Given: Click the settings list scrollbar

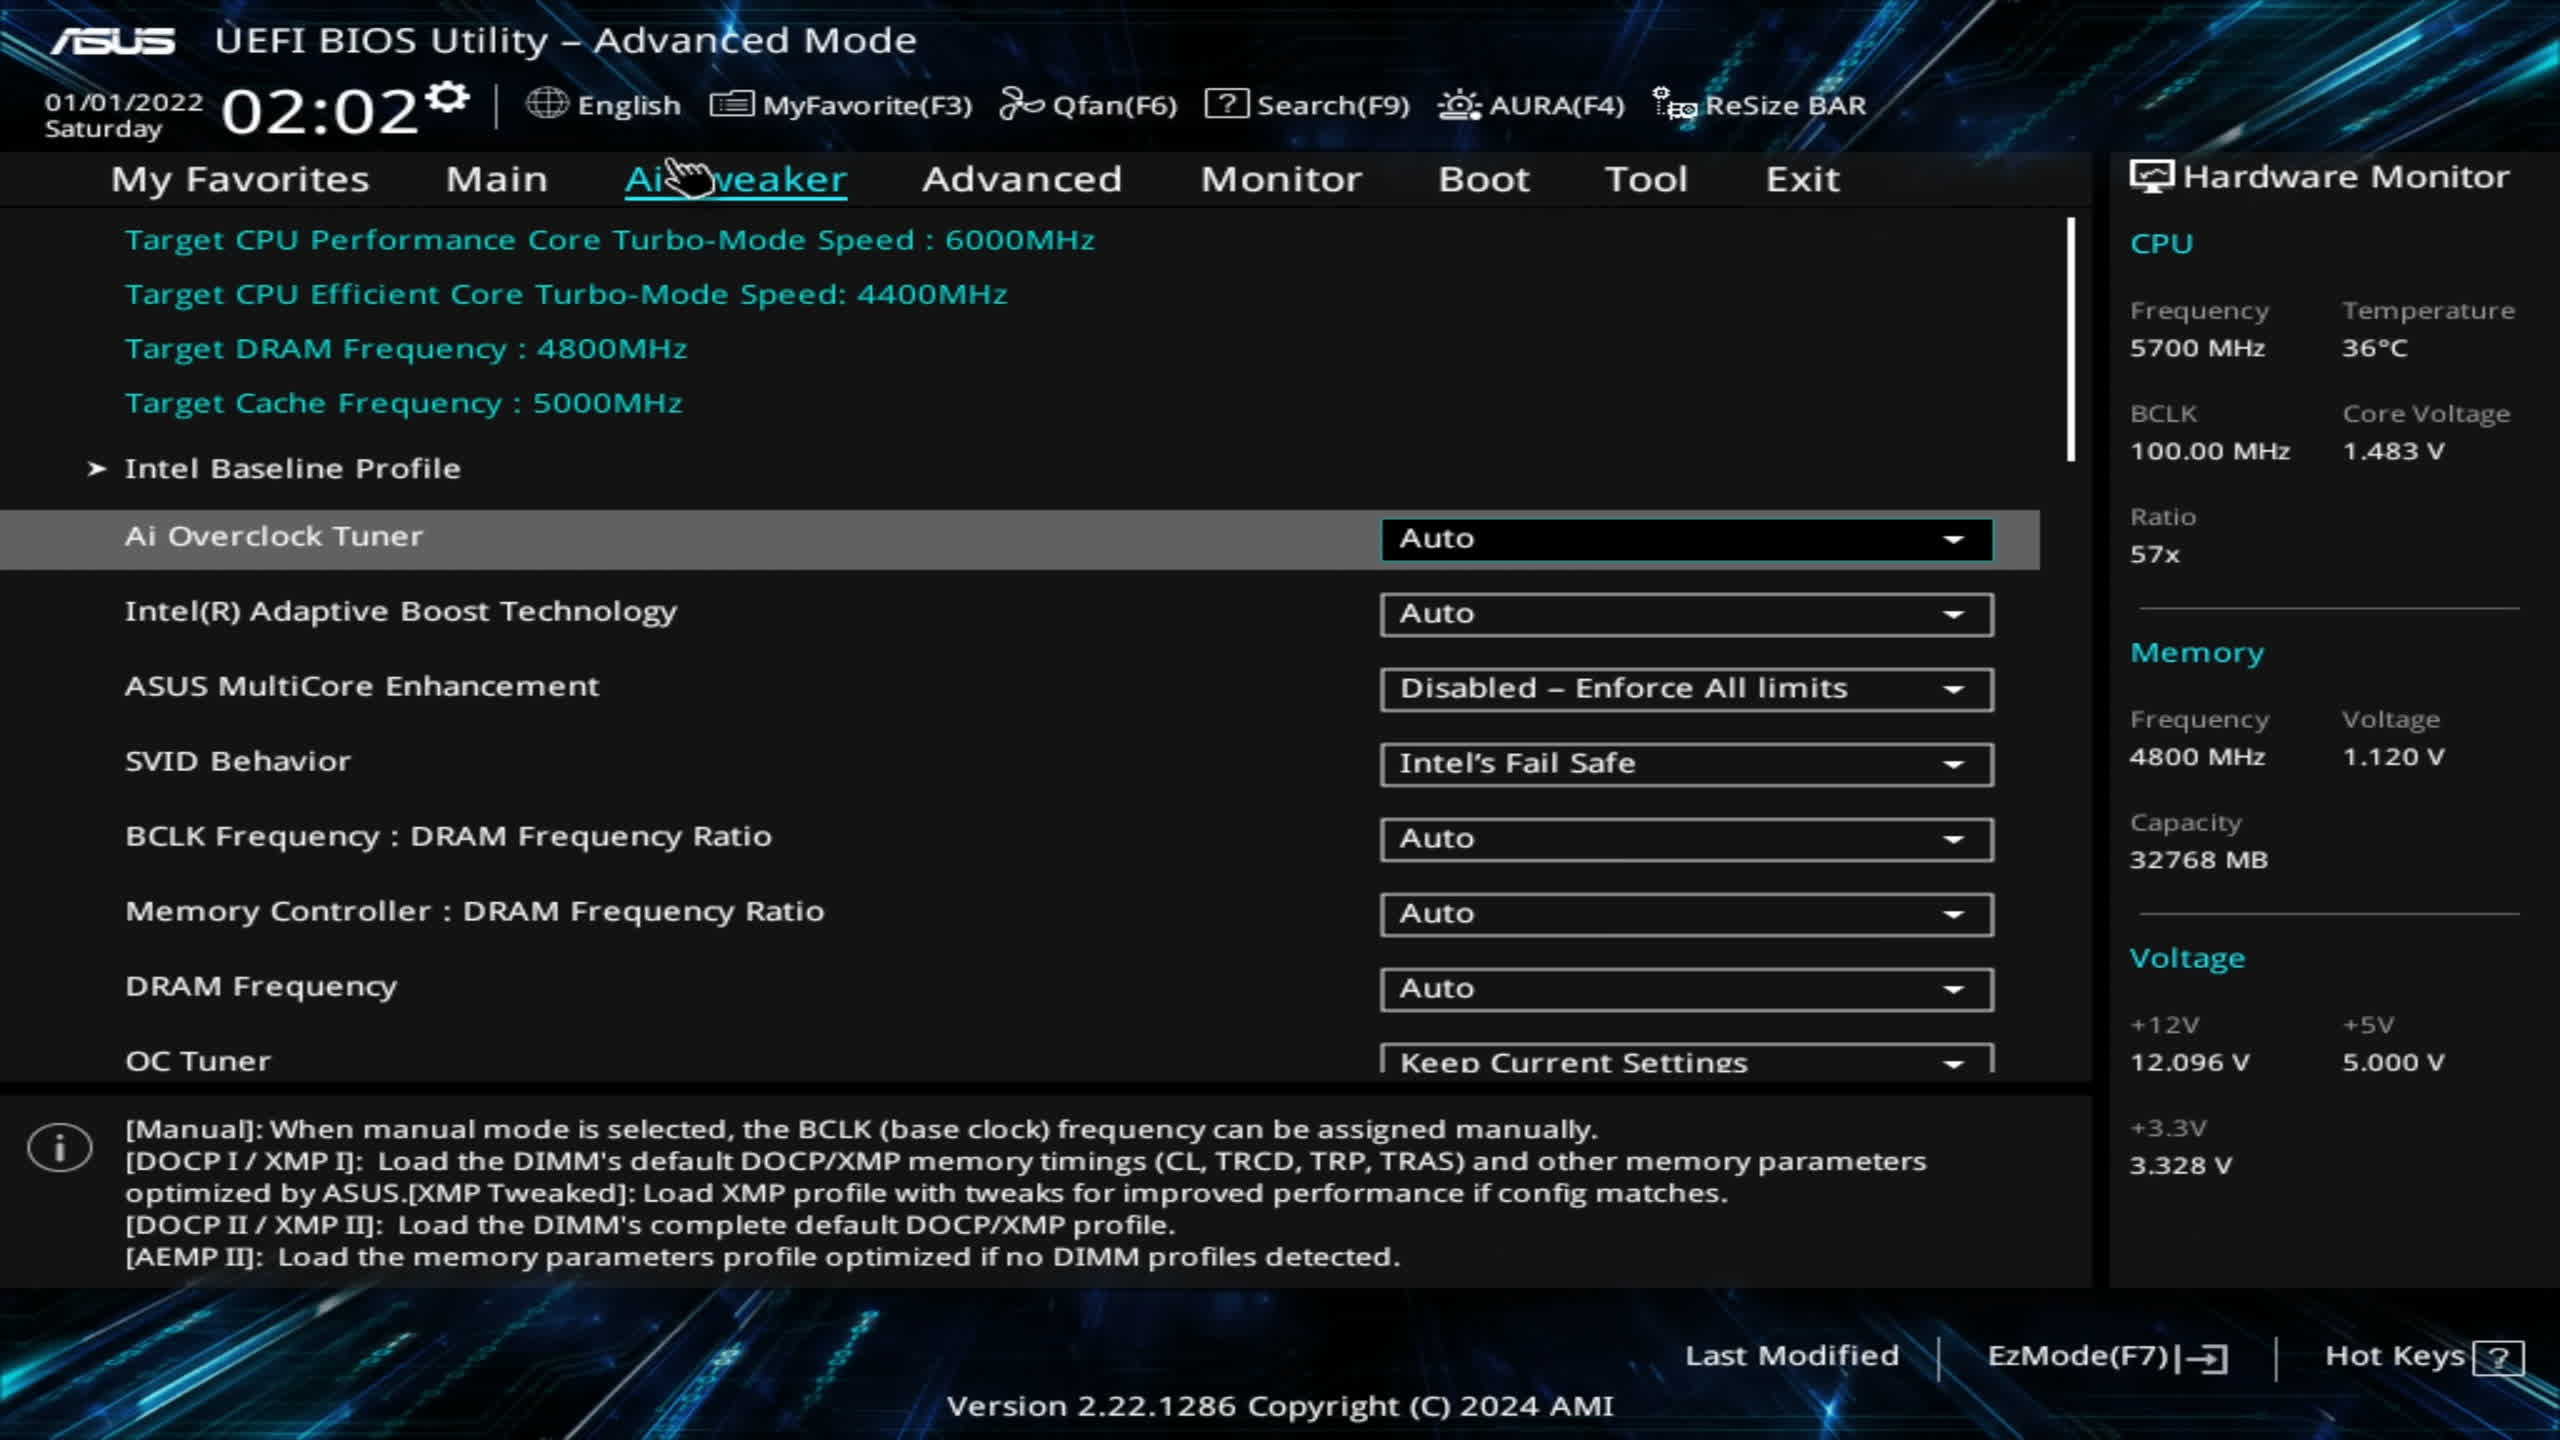Looking at the screenshot, I should (2070, 340).
